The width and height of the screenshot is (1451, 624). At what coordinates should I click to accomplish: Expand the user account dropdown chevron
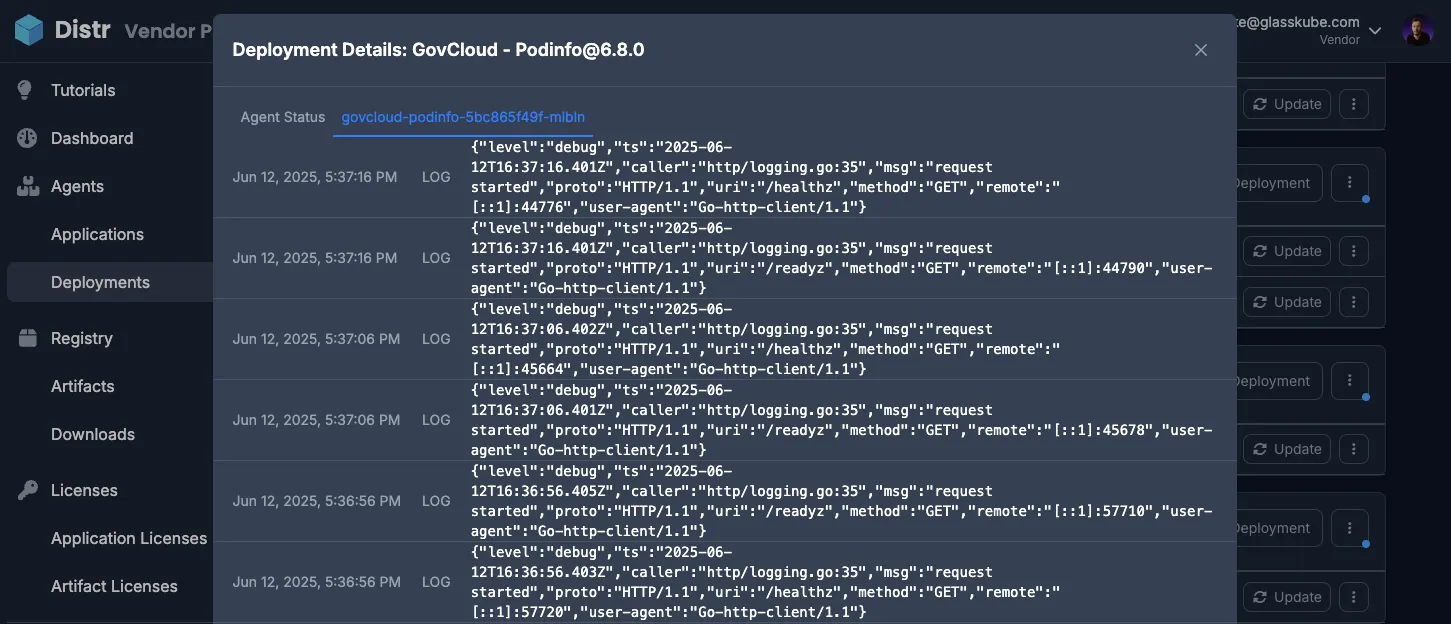coord(1375,31)
